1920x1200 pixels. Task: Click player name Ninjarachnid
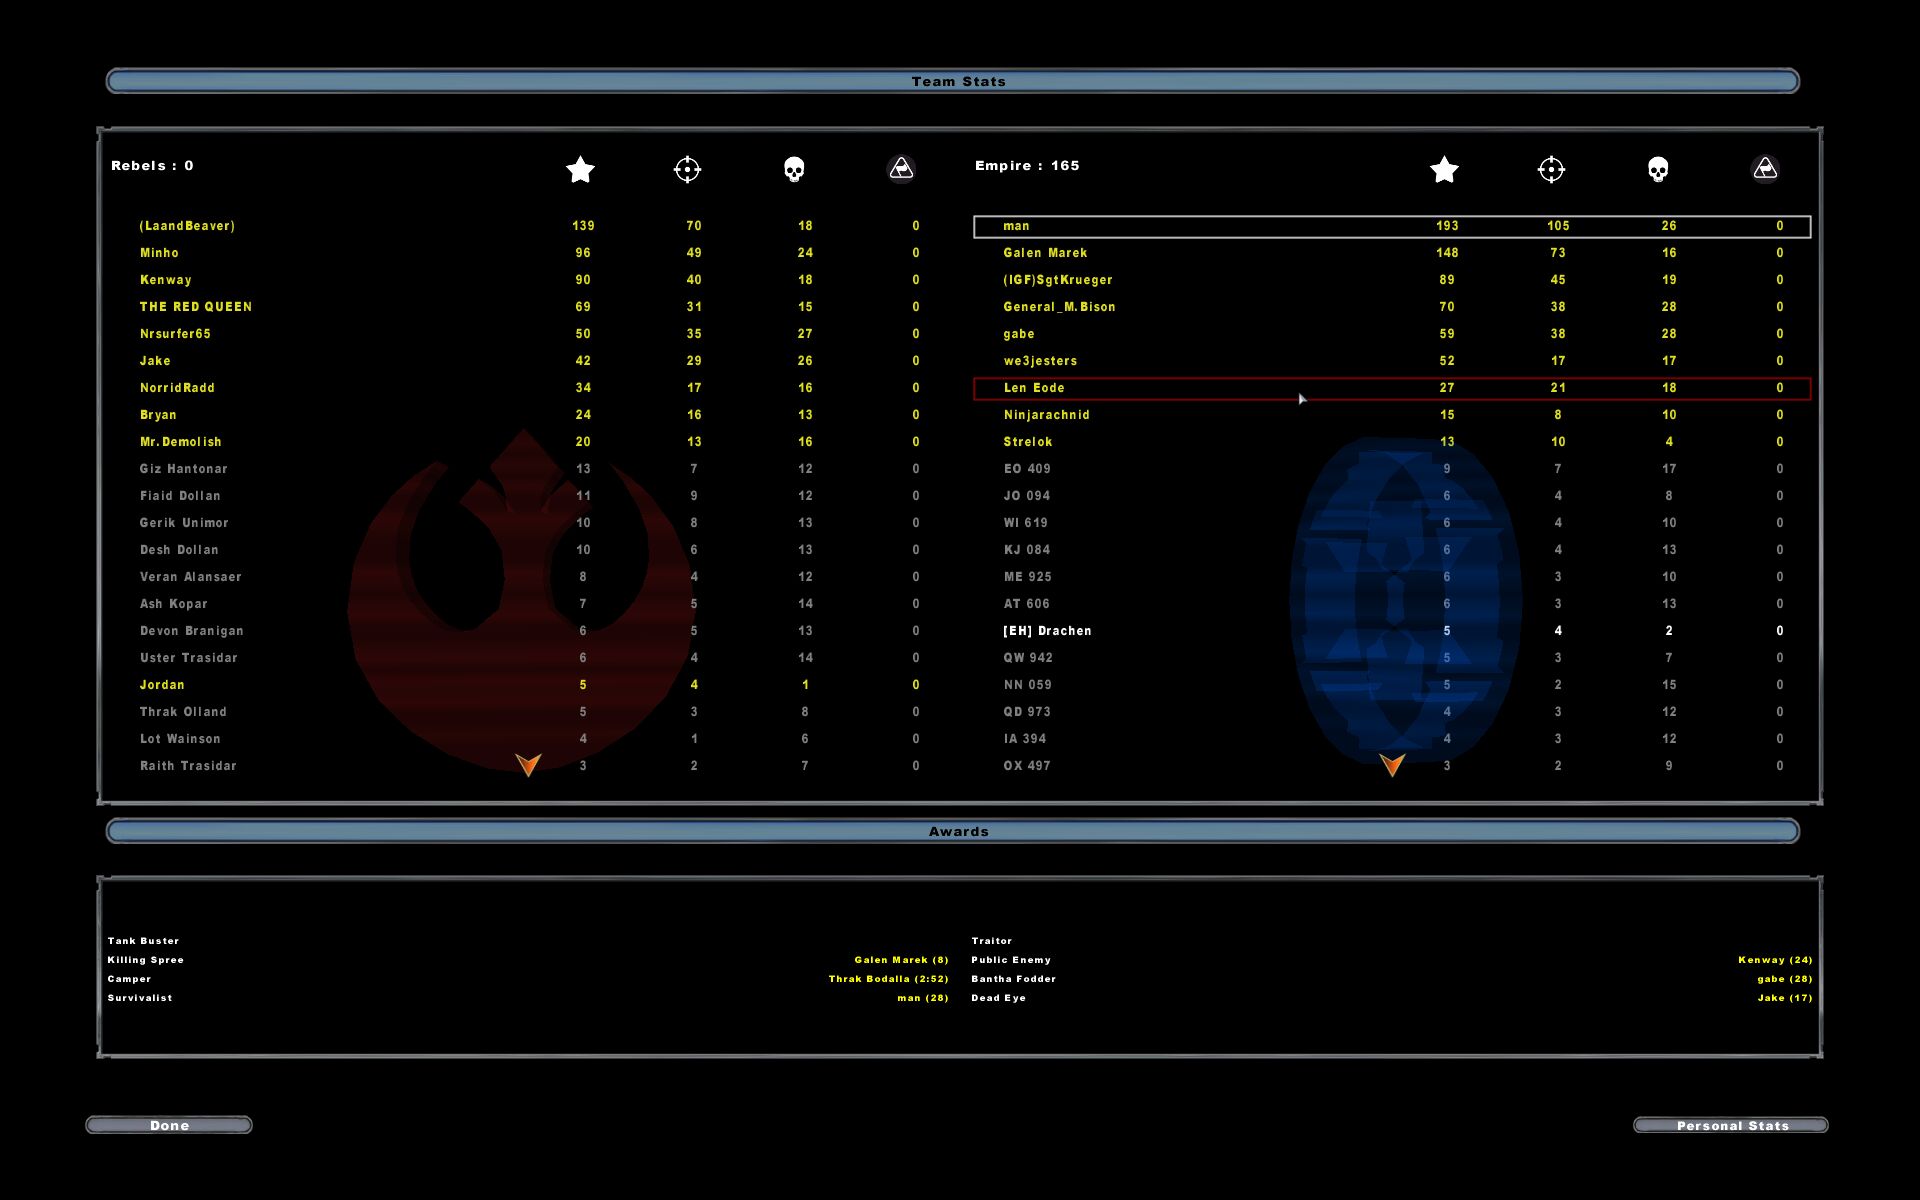(1046, 415)
